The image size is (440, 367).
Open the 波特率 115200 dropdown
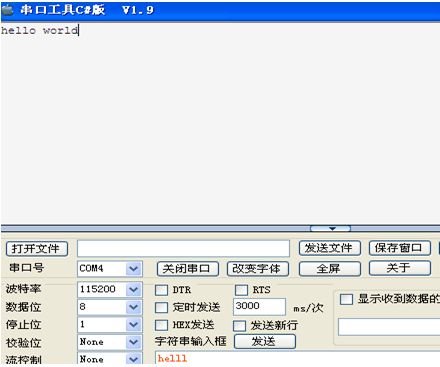tap(134, 290)
